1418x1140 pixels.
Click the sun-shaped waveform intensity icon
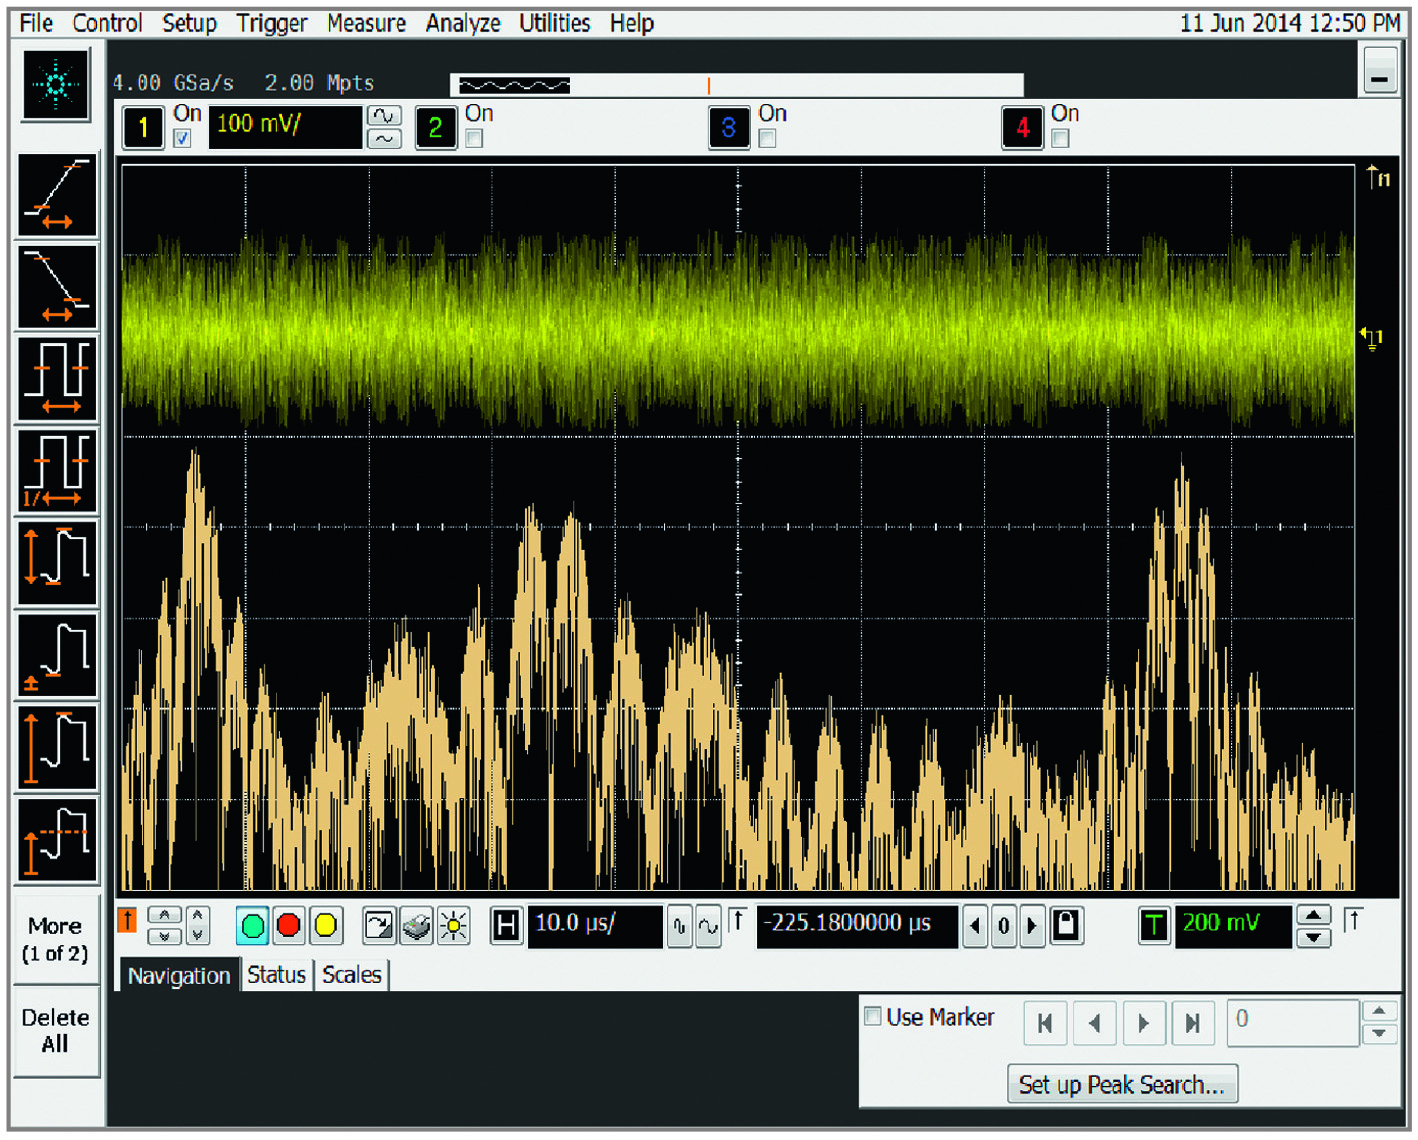[x=454, y=926]
